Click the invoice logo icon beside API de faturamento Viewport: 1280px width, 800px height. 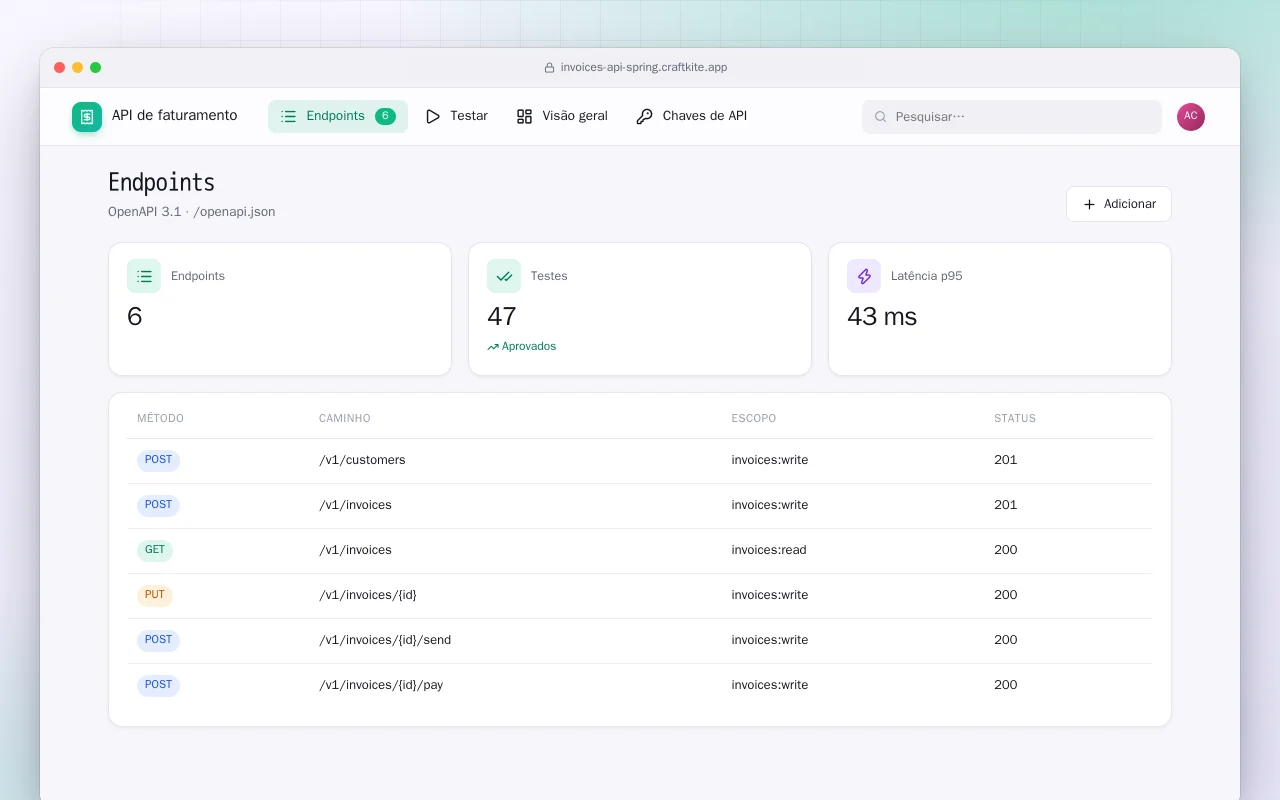[87, 117]
